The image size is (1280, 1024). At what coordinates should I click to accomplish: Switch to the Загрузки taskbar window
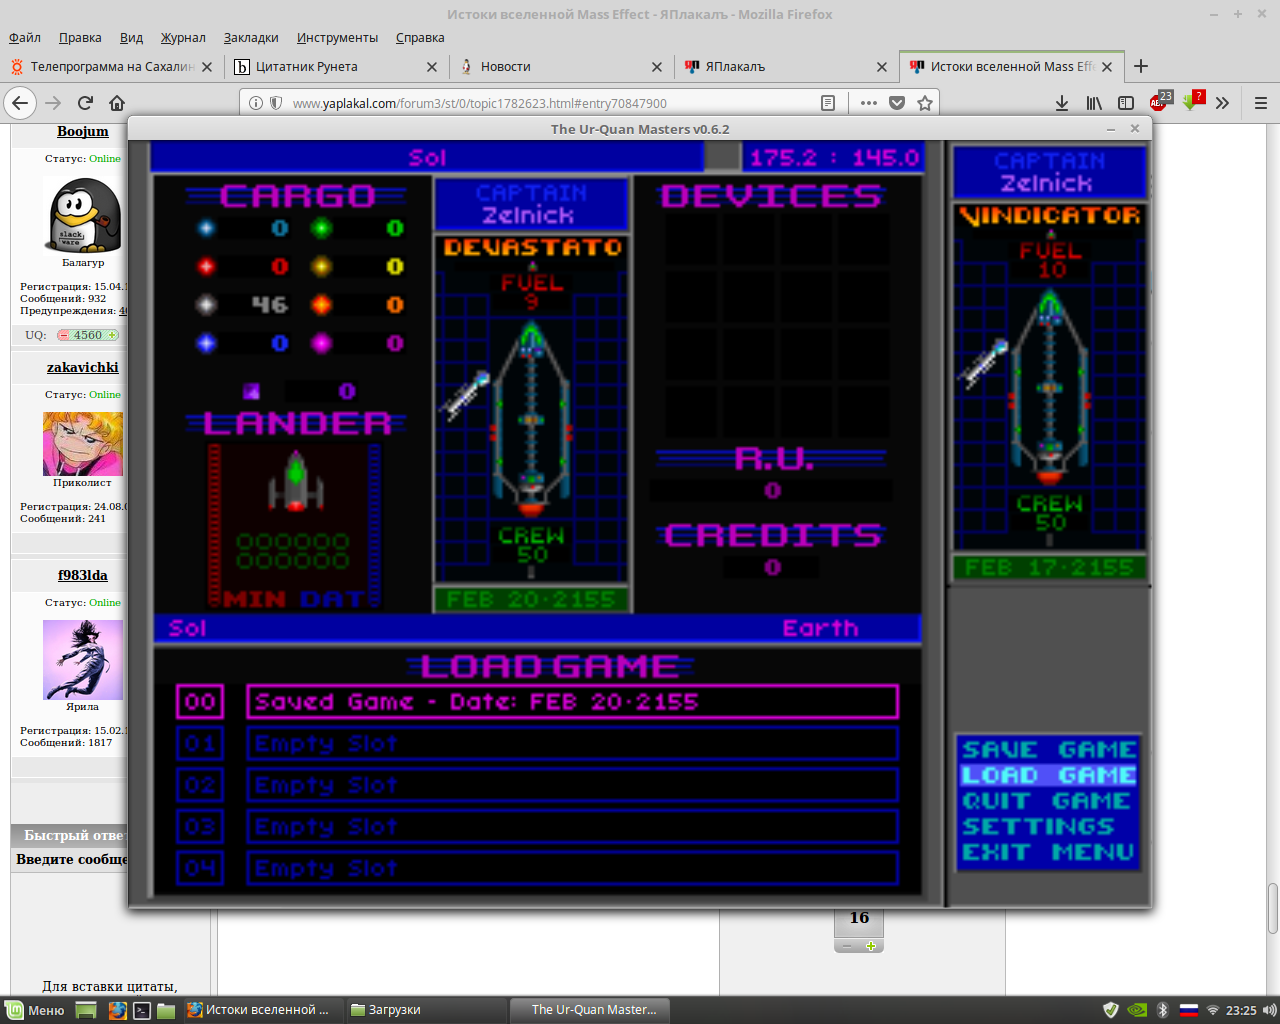point(426,1010)
